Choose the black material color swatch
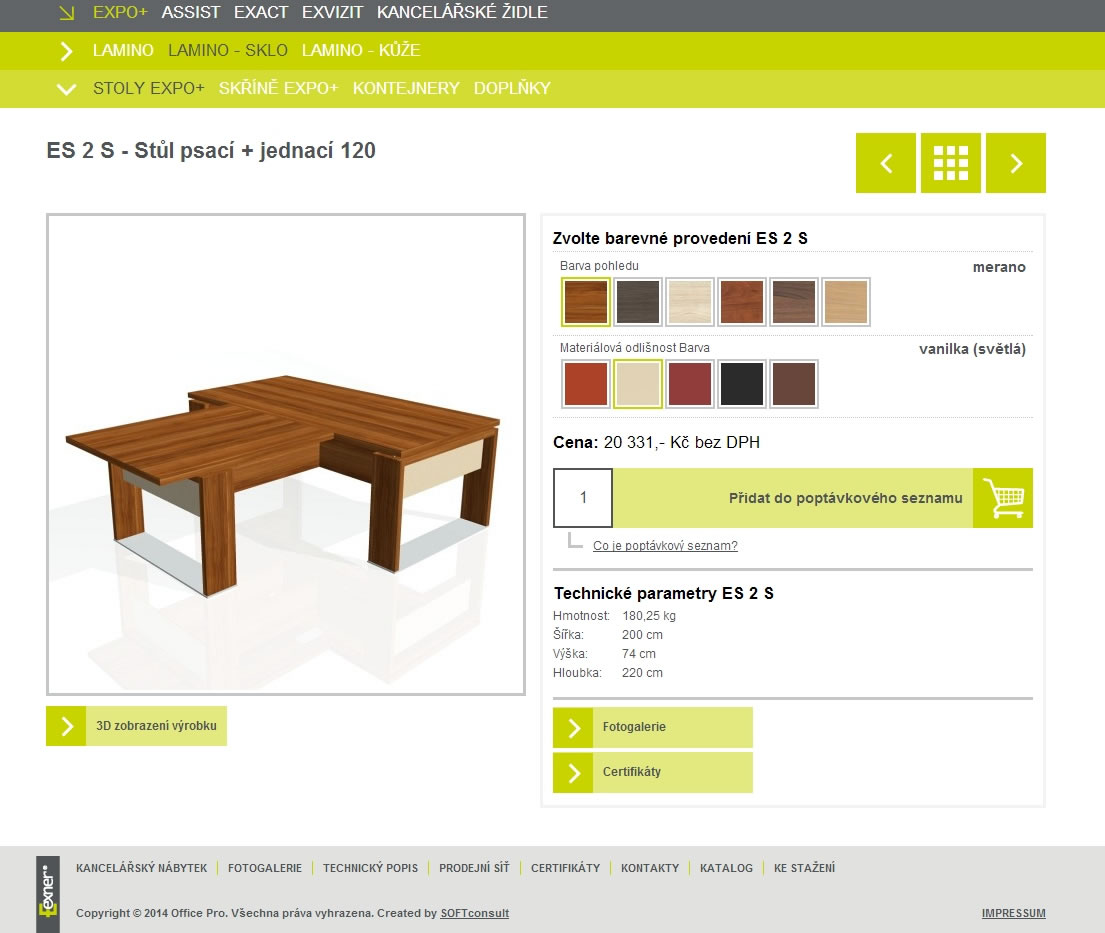1105x933 pixels. pos(742,384)
